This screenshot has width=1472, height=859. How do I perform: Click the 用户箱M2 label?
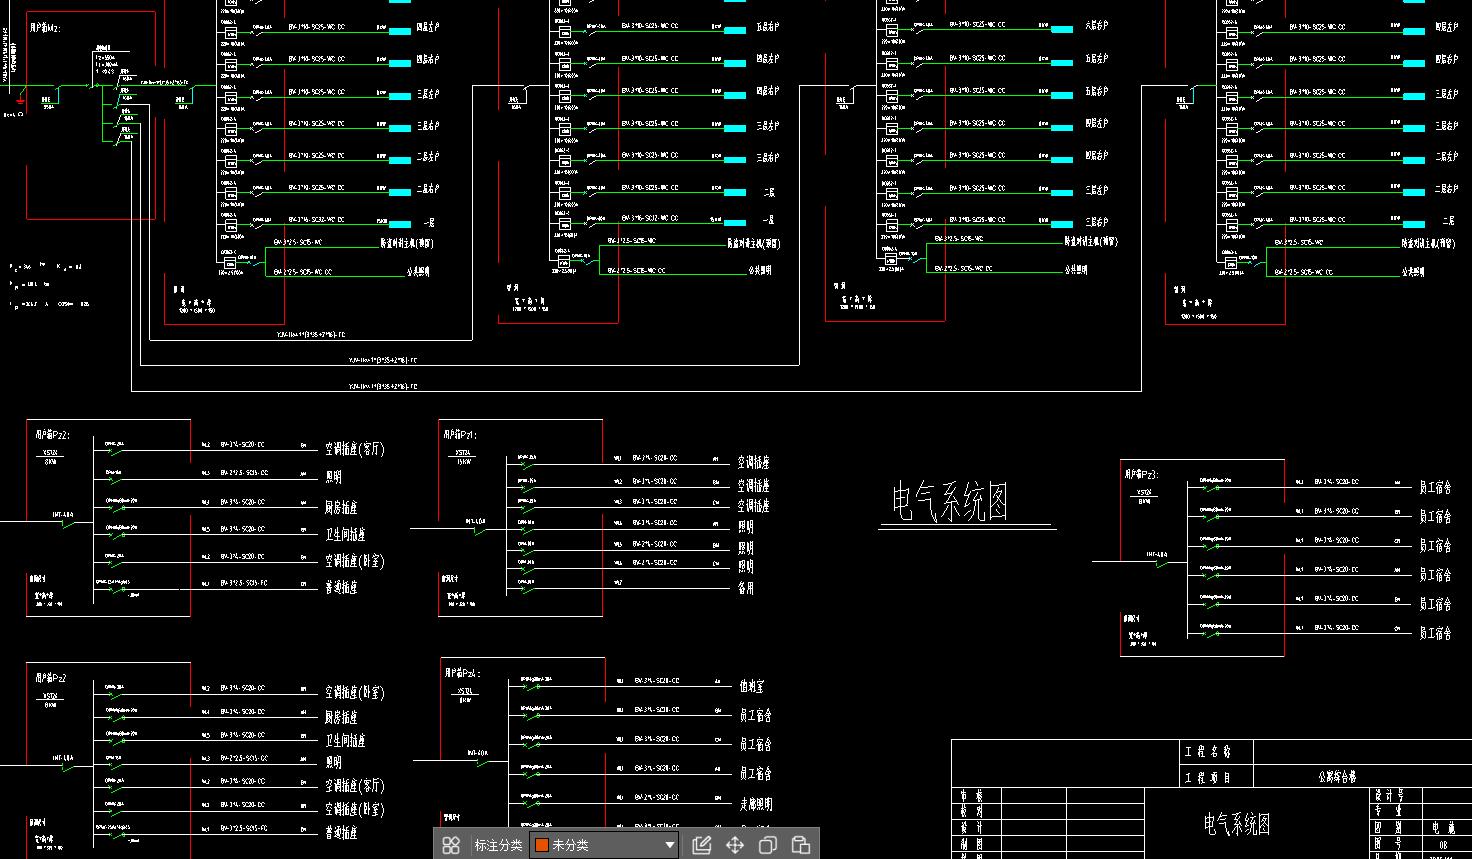[47, 28]
